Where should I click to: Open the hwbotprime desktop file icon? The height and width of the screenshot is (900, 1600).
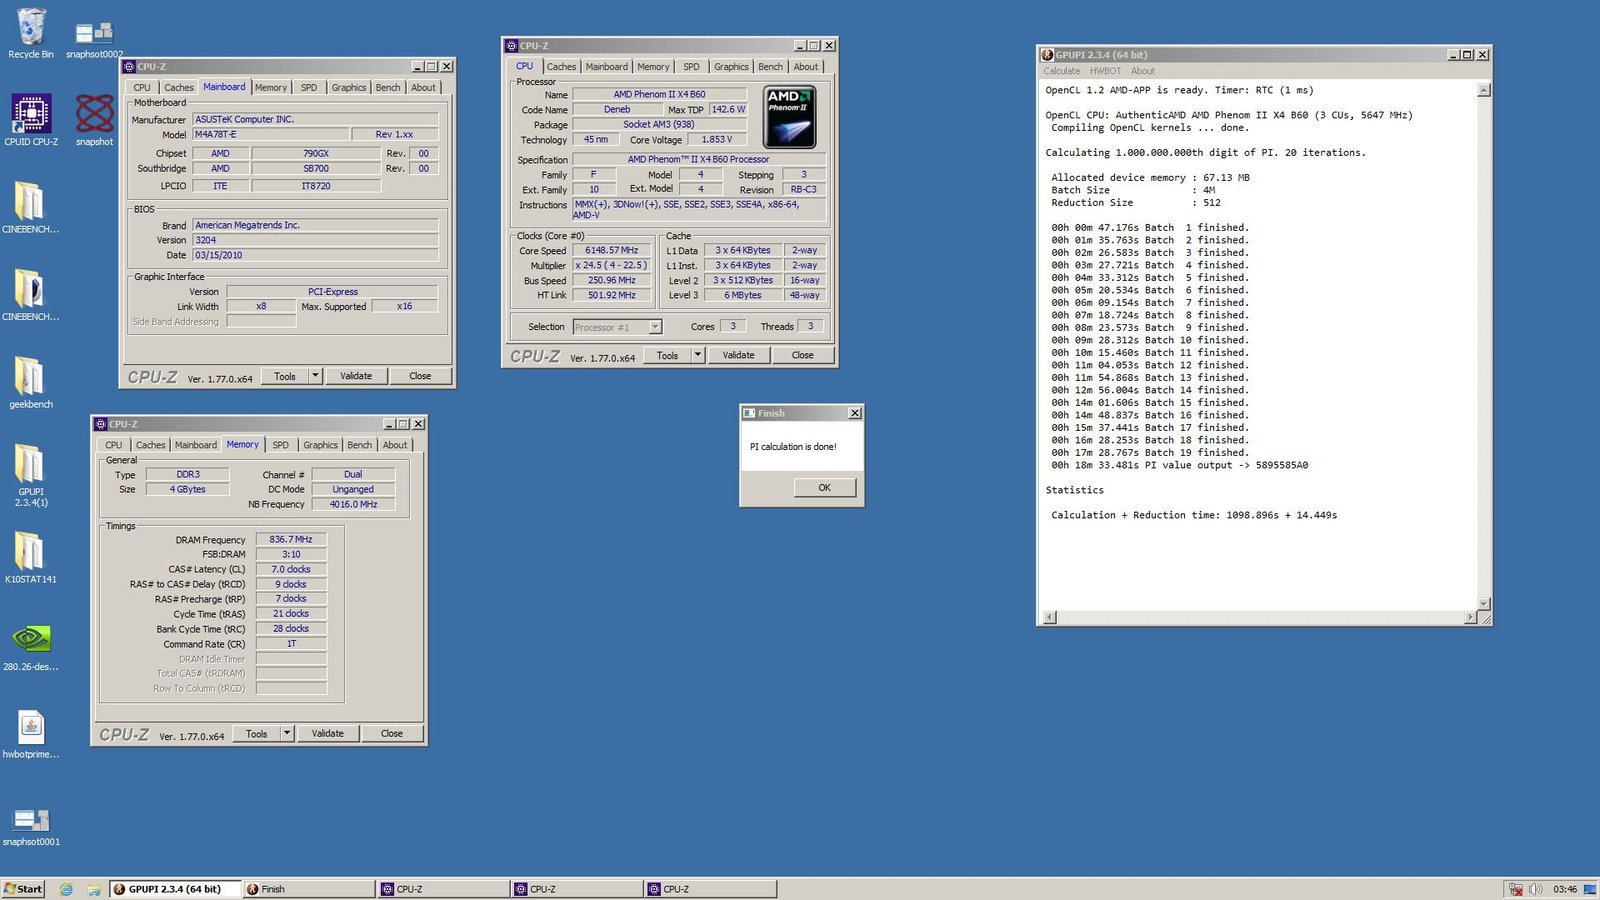pos(30,727)
